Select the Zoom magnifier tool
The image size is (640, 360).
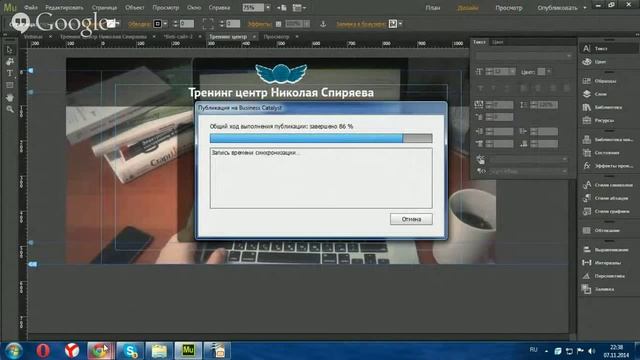10,109
